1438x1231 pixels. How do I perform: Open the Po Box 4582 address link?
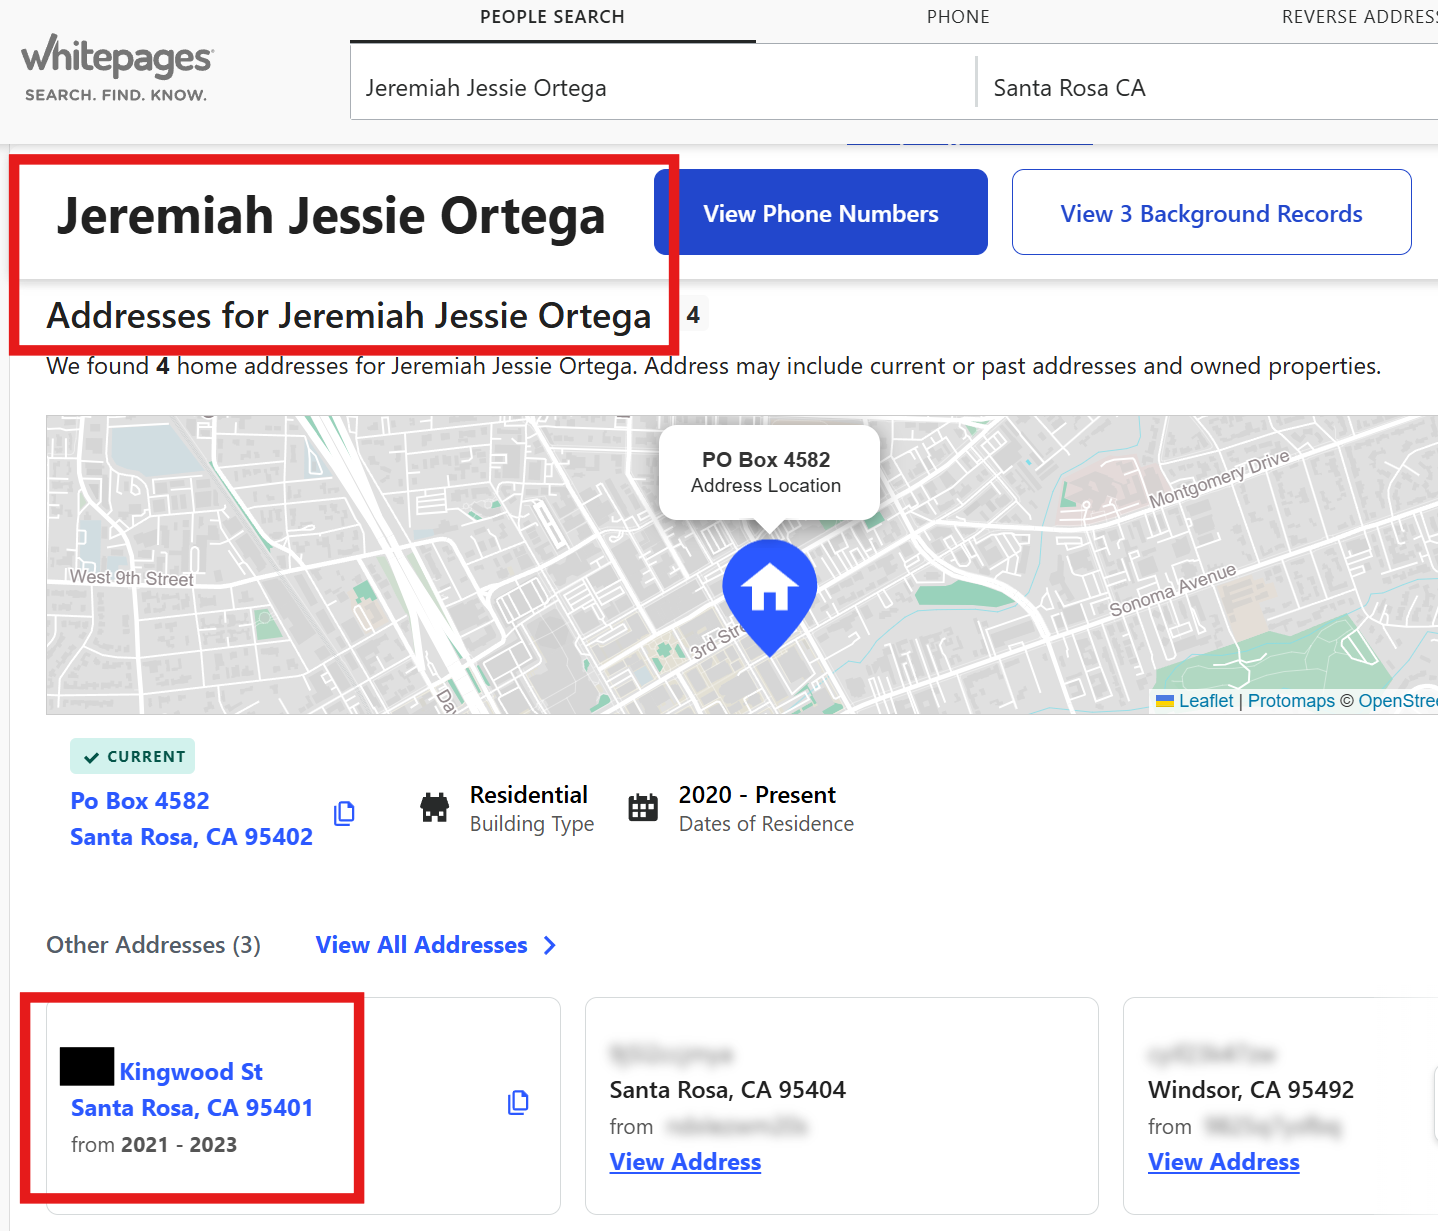pos(140,801)
